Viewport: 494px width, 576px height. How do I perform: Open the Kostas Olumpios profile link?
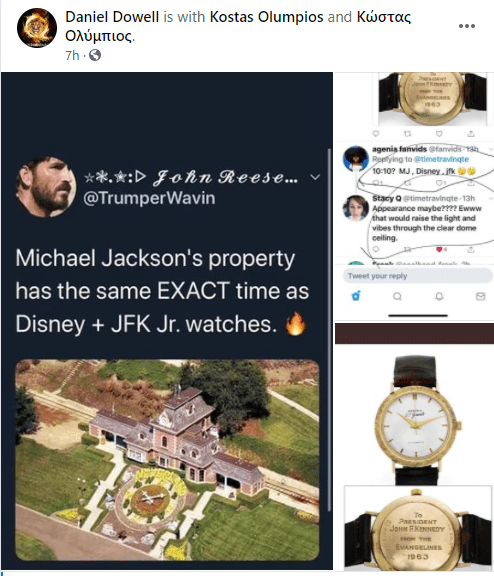coord(266,17)
